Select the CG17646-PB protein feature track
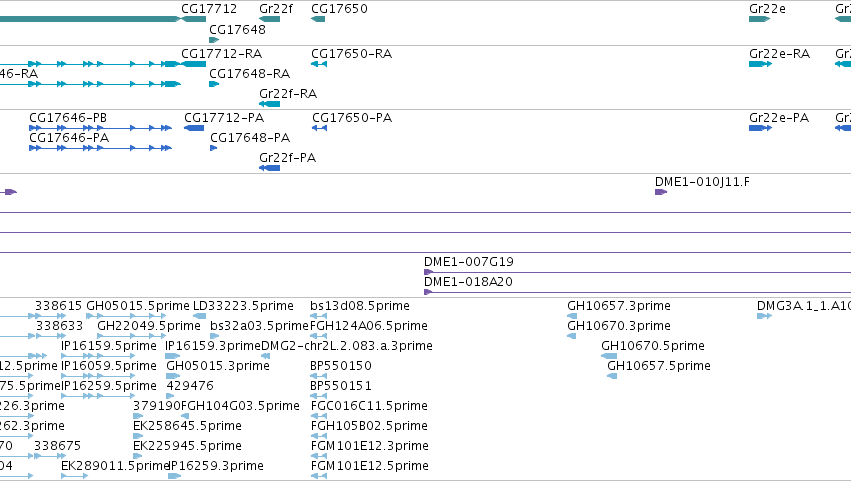This screenshot has height=481, width=851. coord(100,128)
